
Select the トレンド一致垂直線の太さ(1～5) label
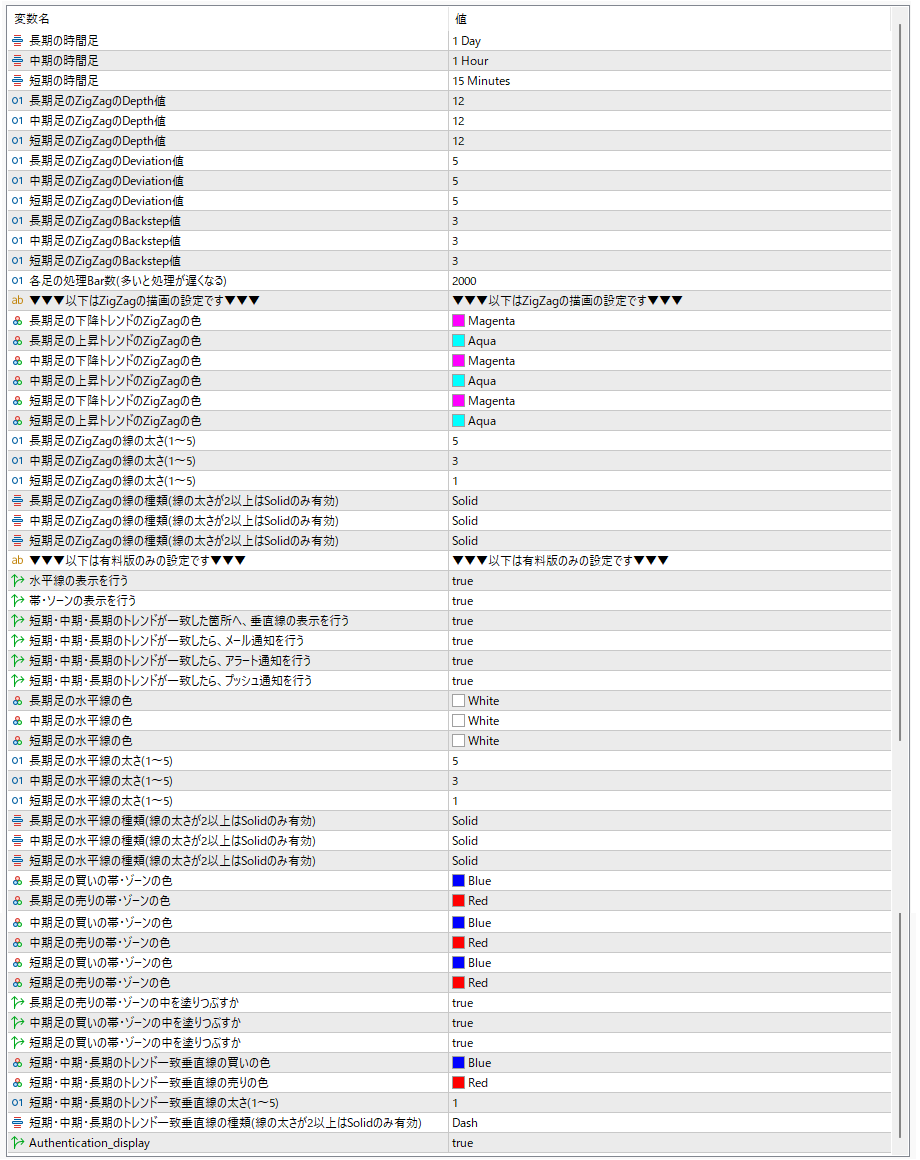coord(154,1102)
